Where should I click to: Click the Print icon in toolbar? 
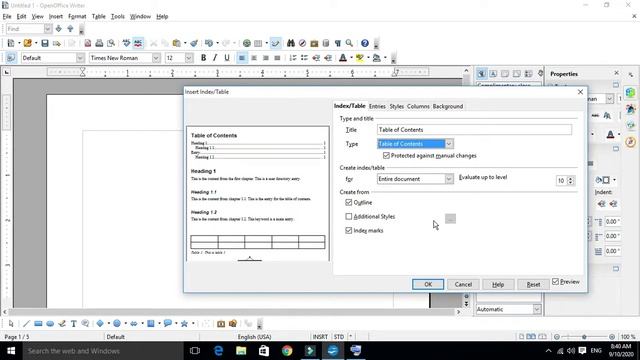point(99,43)
